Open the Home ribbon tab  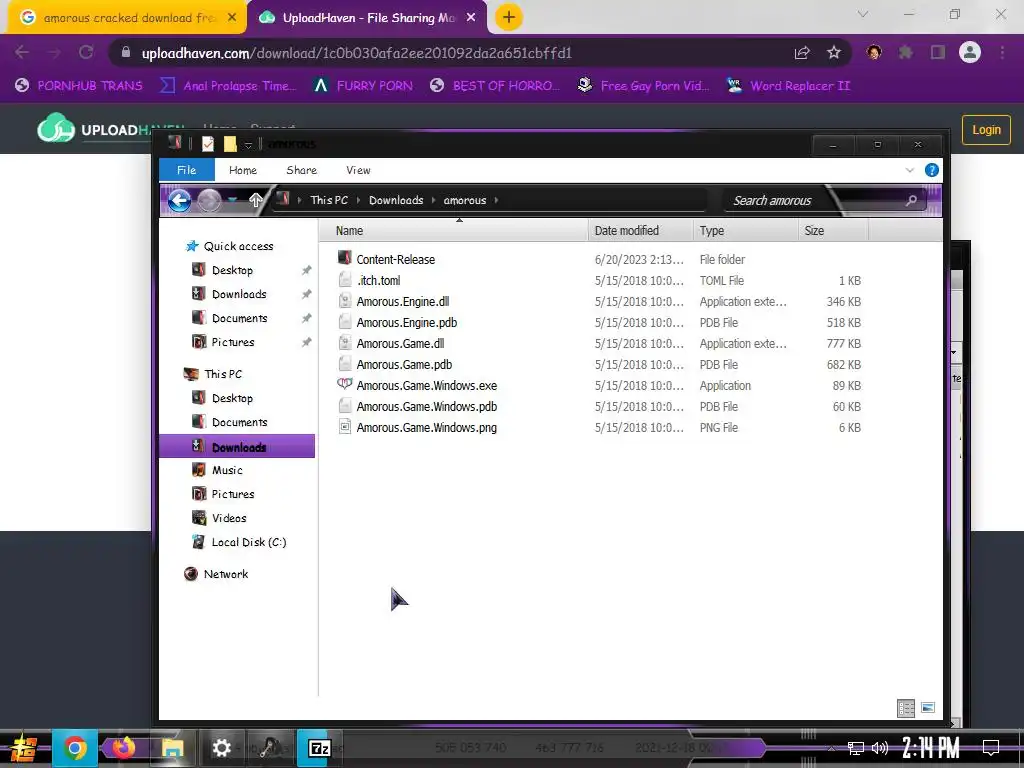(243, 170)
